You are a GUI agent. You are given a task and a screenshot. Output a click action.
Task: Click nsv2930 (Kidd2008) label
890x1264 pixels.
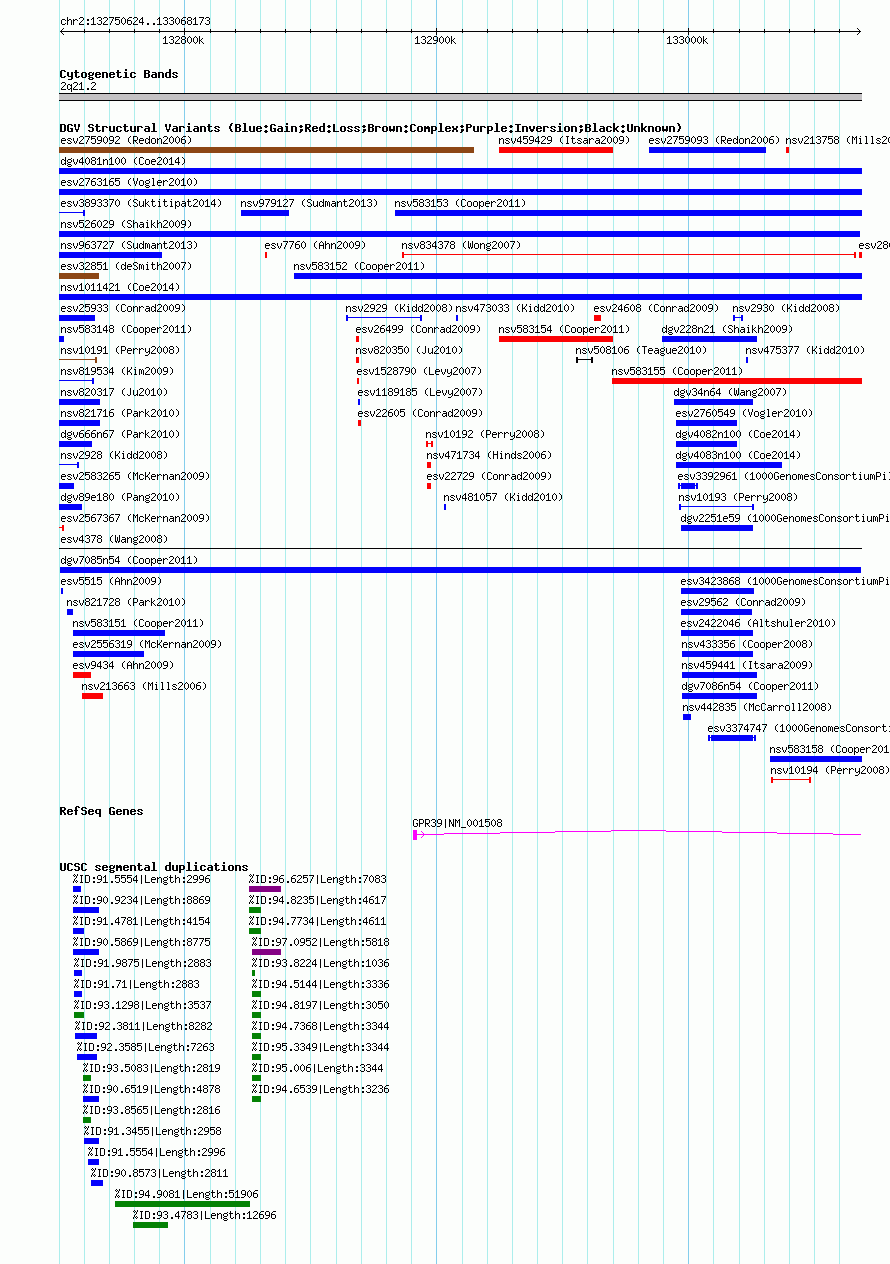coord(786,308)
